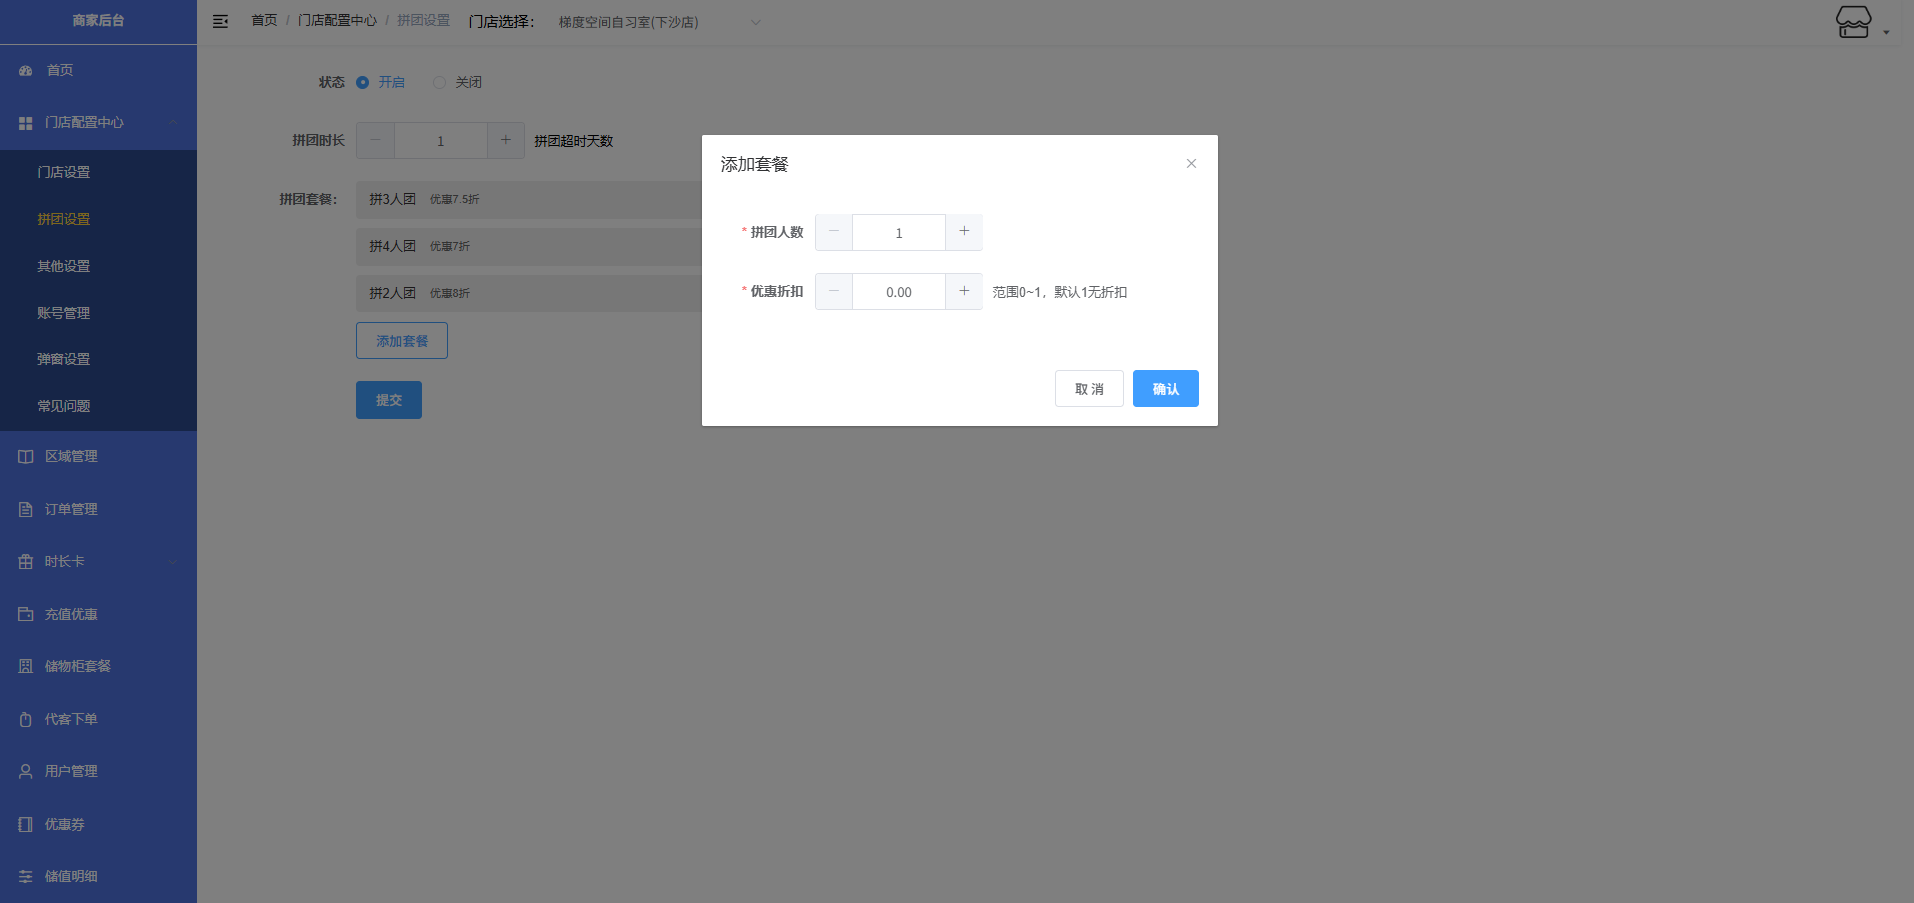Click the 区域管理 icon in sidebar
The width and height of the screenshot is (1914, 903).
click(26, 457)
